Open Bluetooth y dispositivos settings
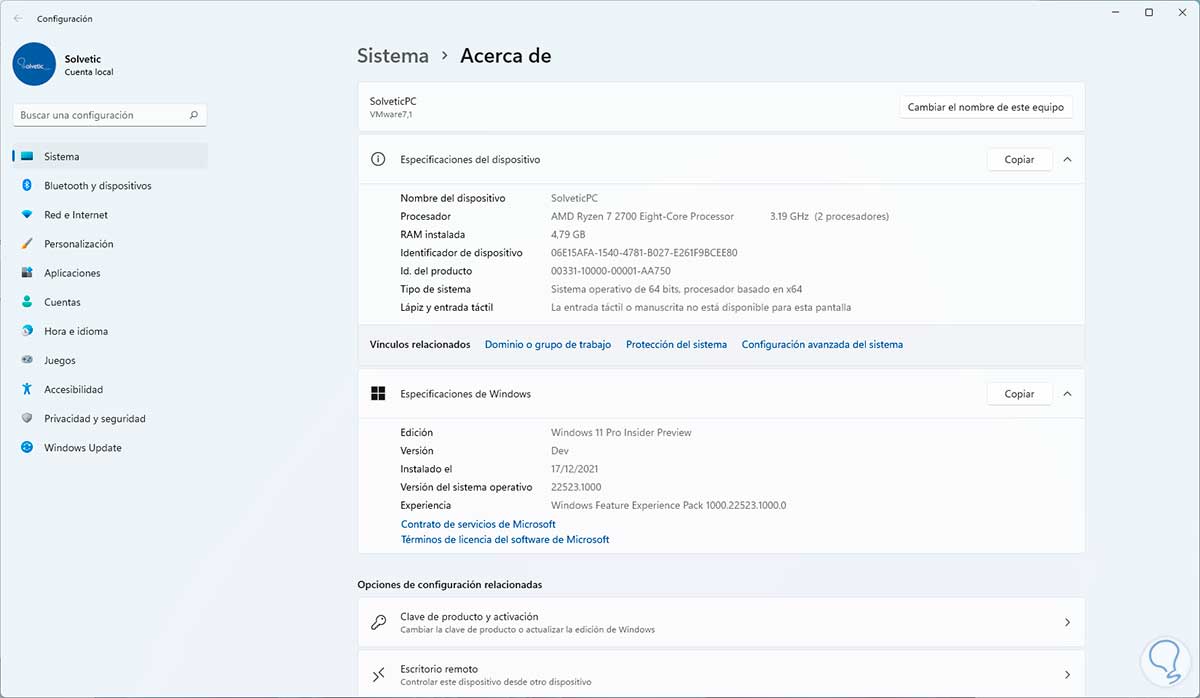This screenshot has height=698, width=1200. coord(110,186)
